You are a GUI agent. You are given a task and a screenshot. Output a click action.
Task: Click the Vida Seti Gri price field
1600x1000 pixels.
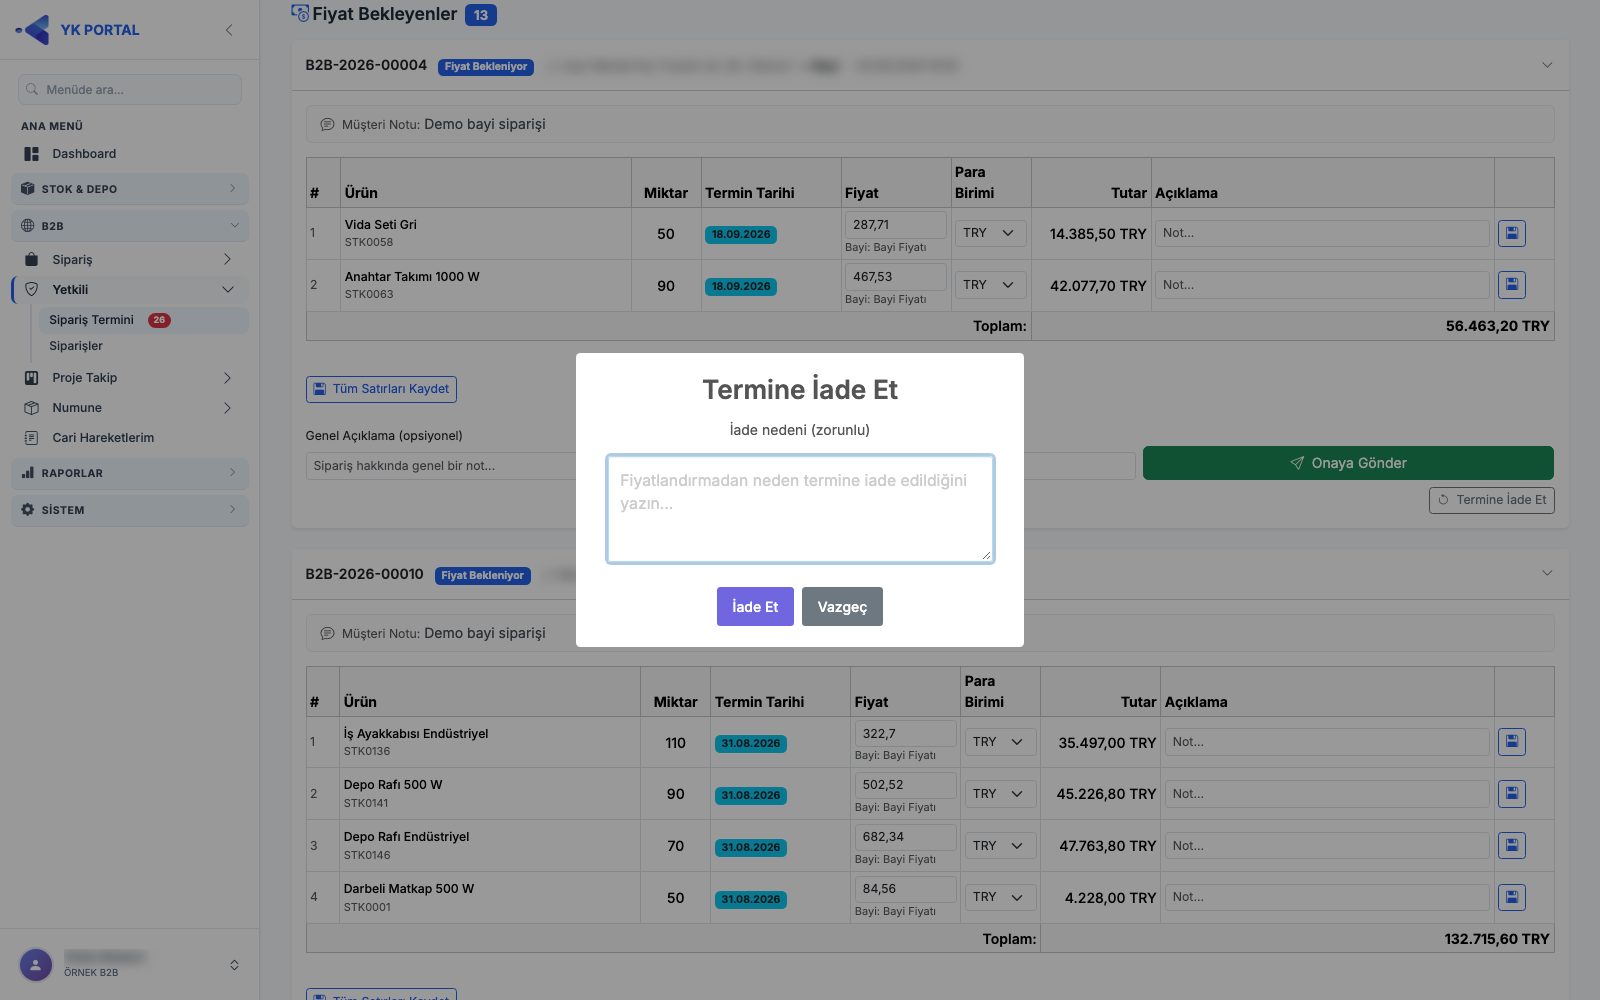(x=896, y=225)
